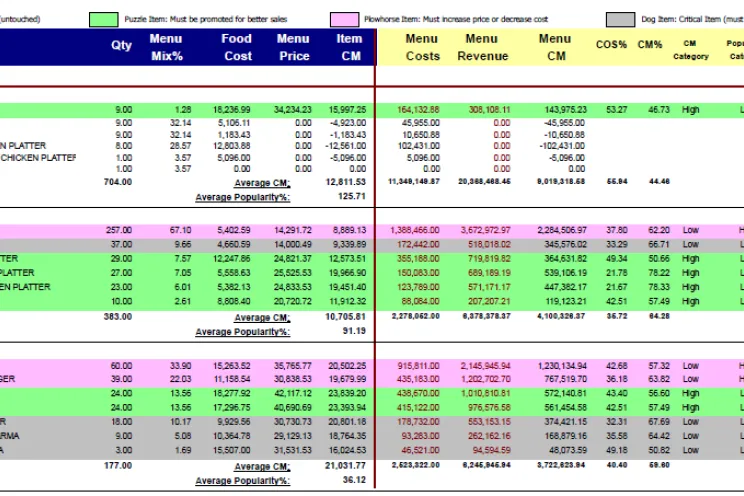Select the total quantity cell 177.00
This screenshot has height=496, width=744.
pos(118,466)
